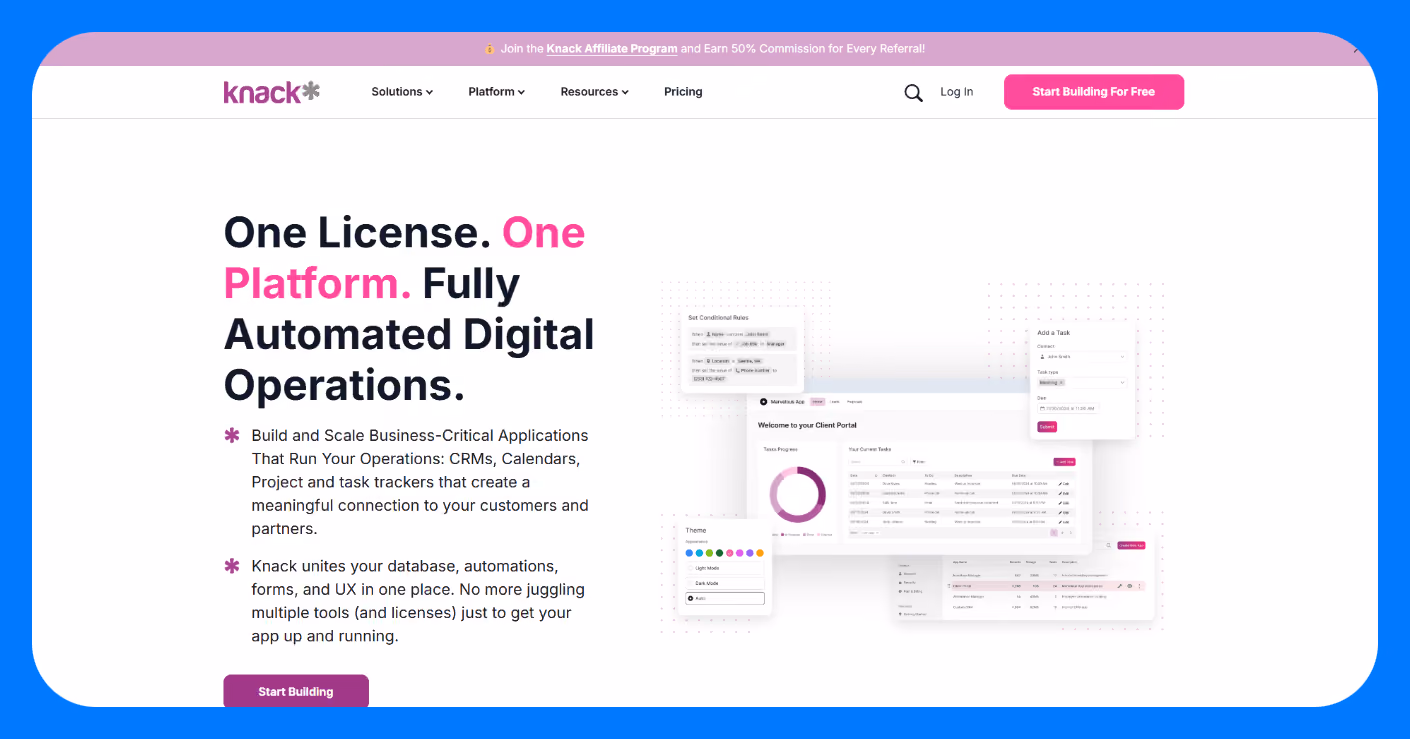This screenshot has height=739, width=1410.
Task: Click the Start Building For Free button
Action: pos(1094,92)
